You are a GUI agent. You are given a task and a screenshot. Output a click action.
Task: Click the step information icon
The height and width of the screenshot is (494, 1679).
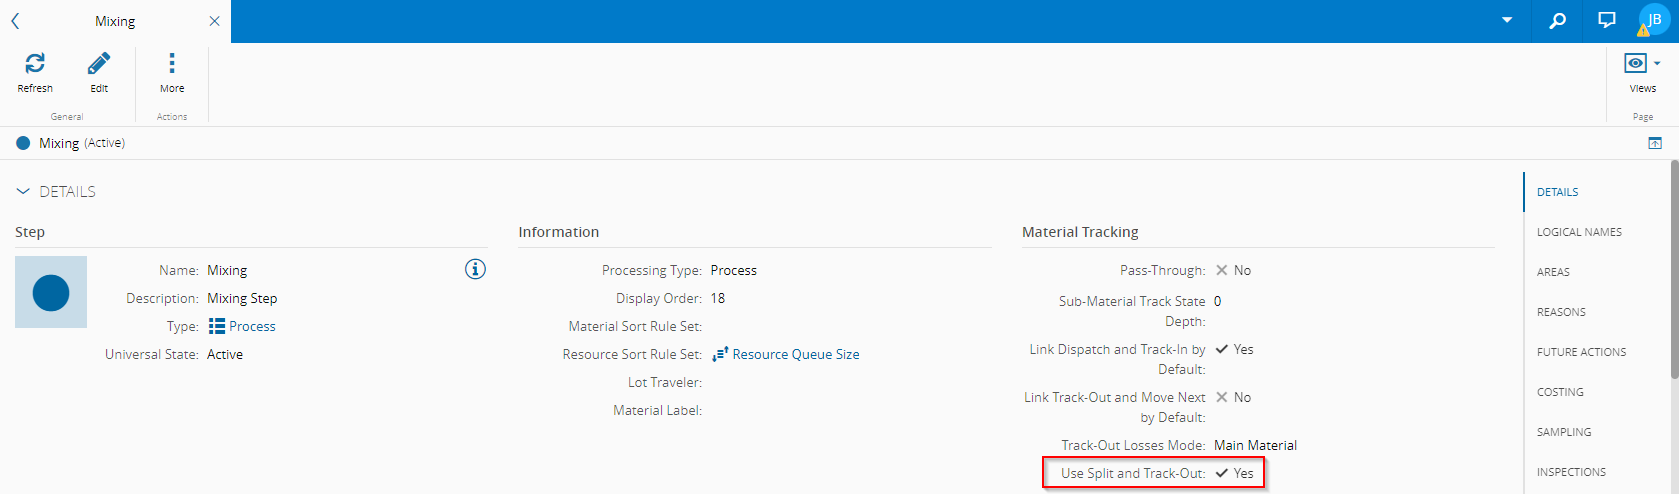tap(475, 269)
